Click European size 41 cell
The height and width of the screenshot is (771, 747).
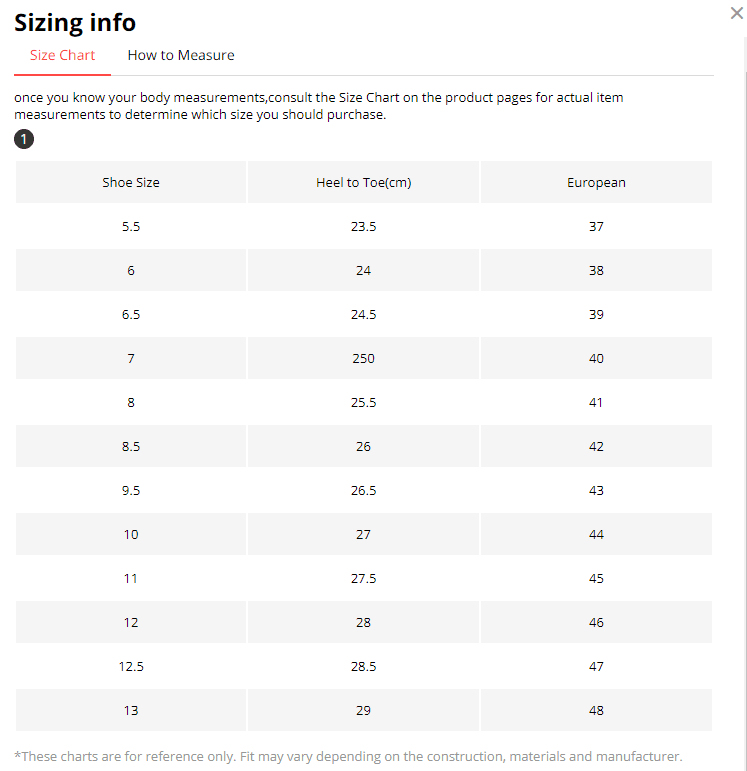click(596, 403)
